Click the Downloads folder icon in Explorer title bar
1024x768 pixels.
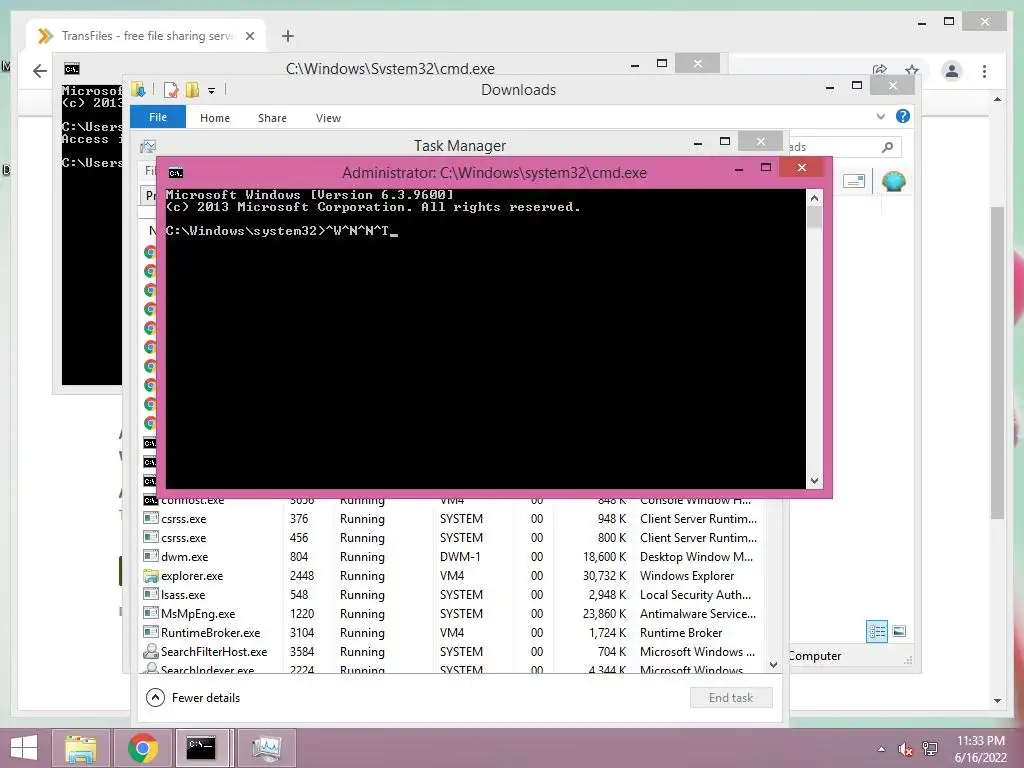click(138, 89)
